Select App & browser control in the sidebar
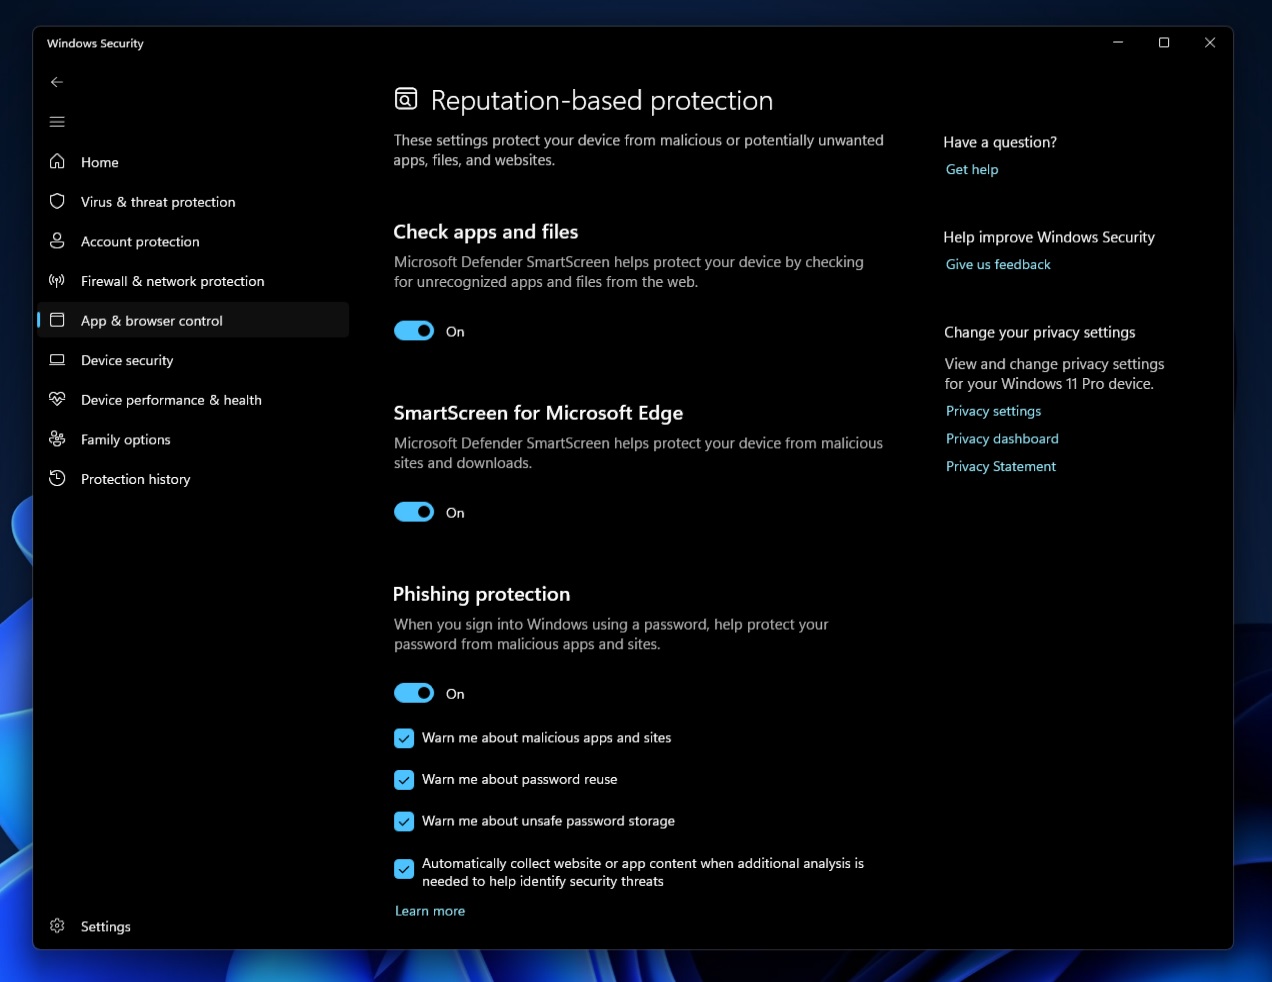Viewport: 1272px width, 982px height. tap(151, 320)
